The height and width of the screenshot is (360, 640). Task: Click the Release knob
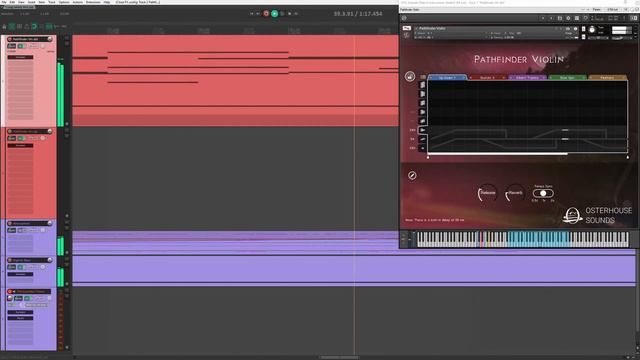(x=487, y=193)
